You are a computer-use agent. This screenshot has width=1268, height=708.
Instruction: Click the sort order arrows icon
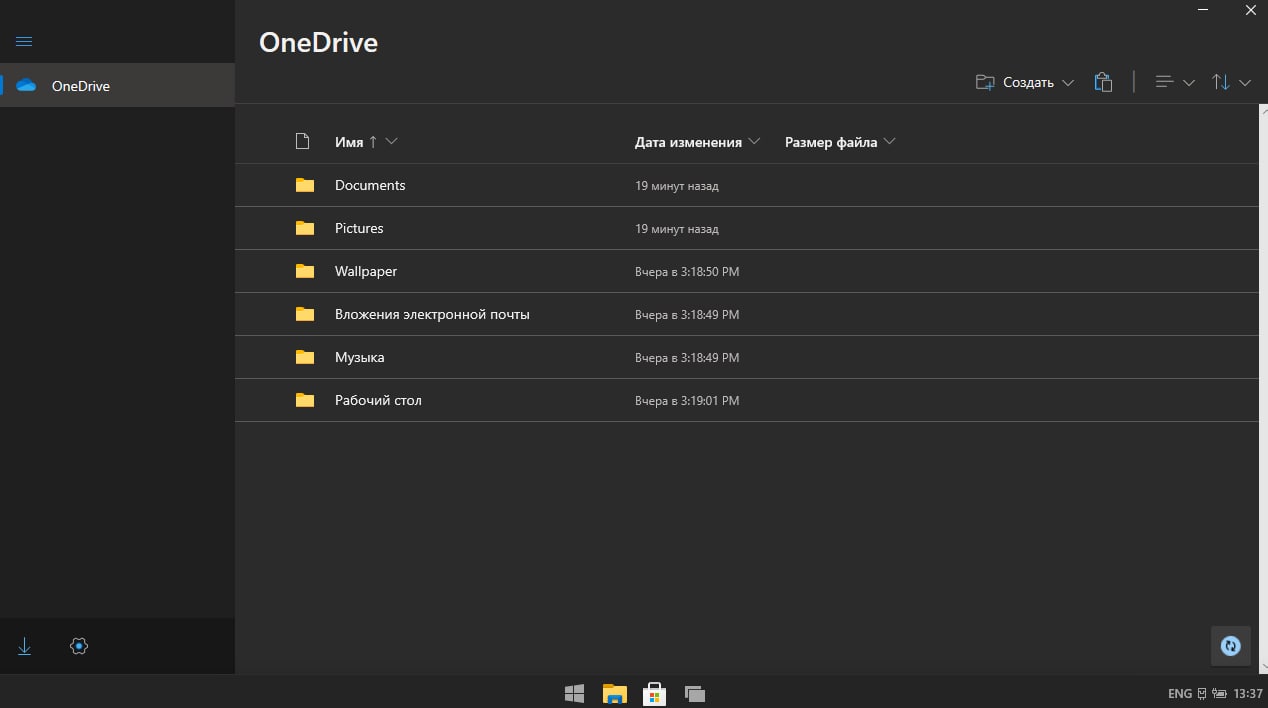click(1221, 82)
